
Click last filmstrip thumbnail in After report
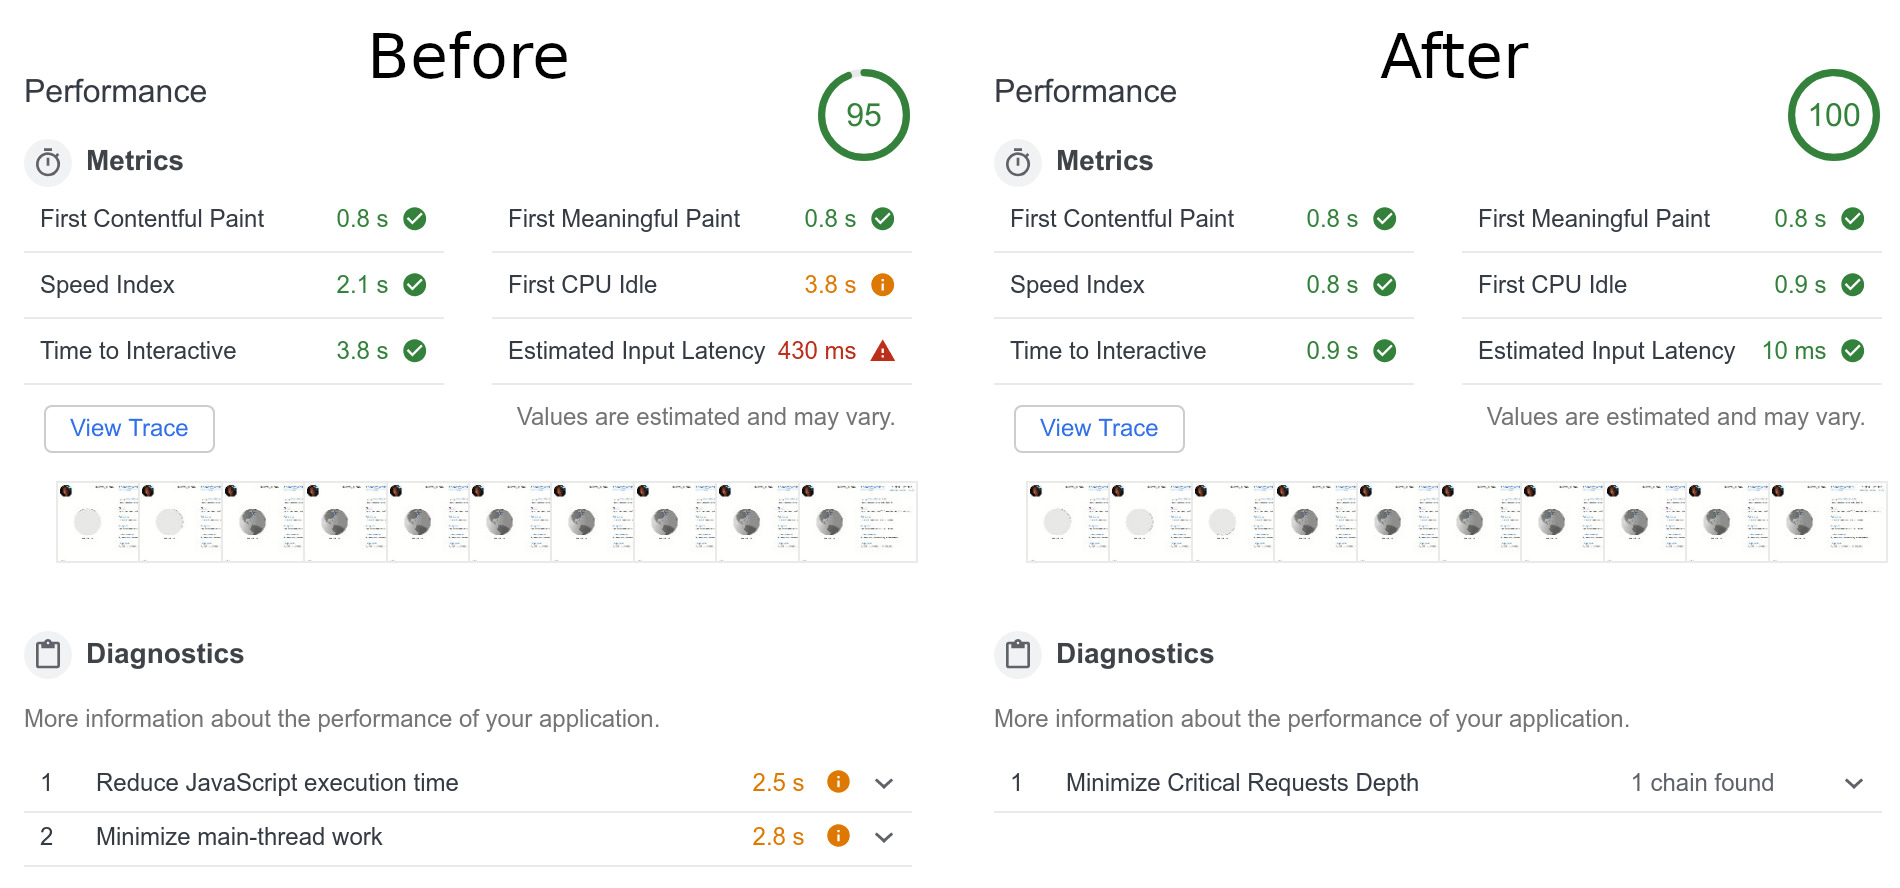point(1827,521)
